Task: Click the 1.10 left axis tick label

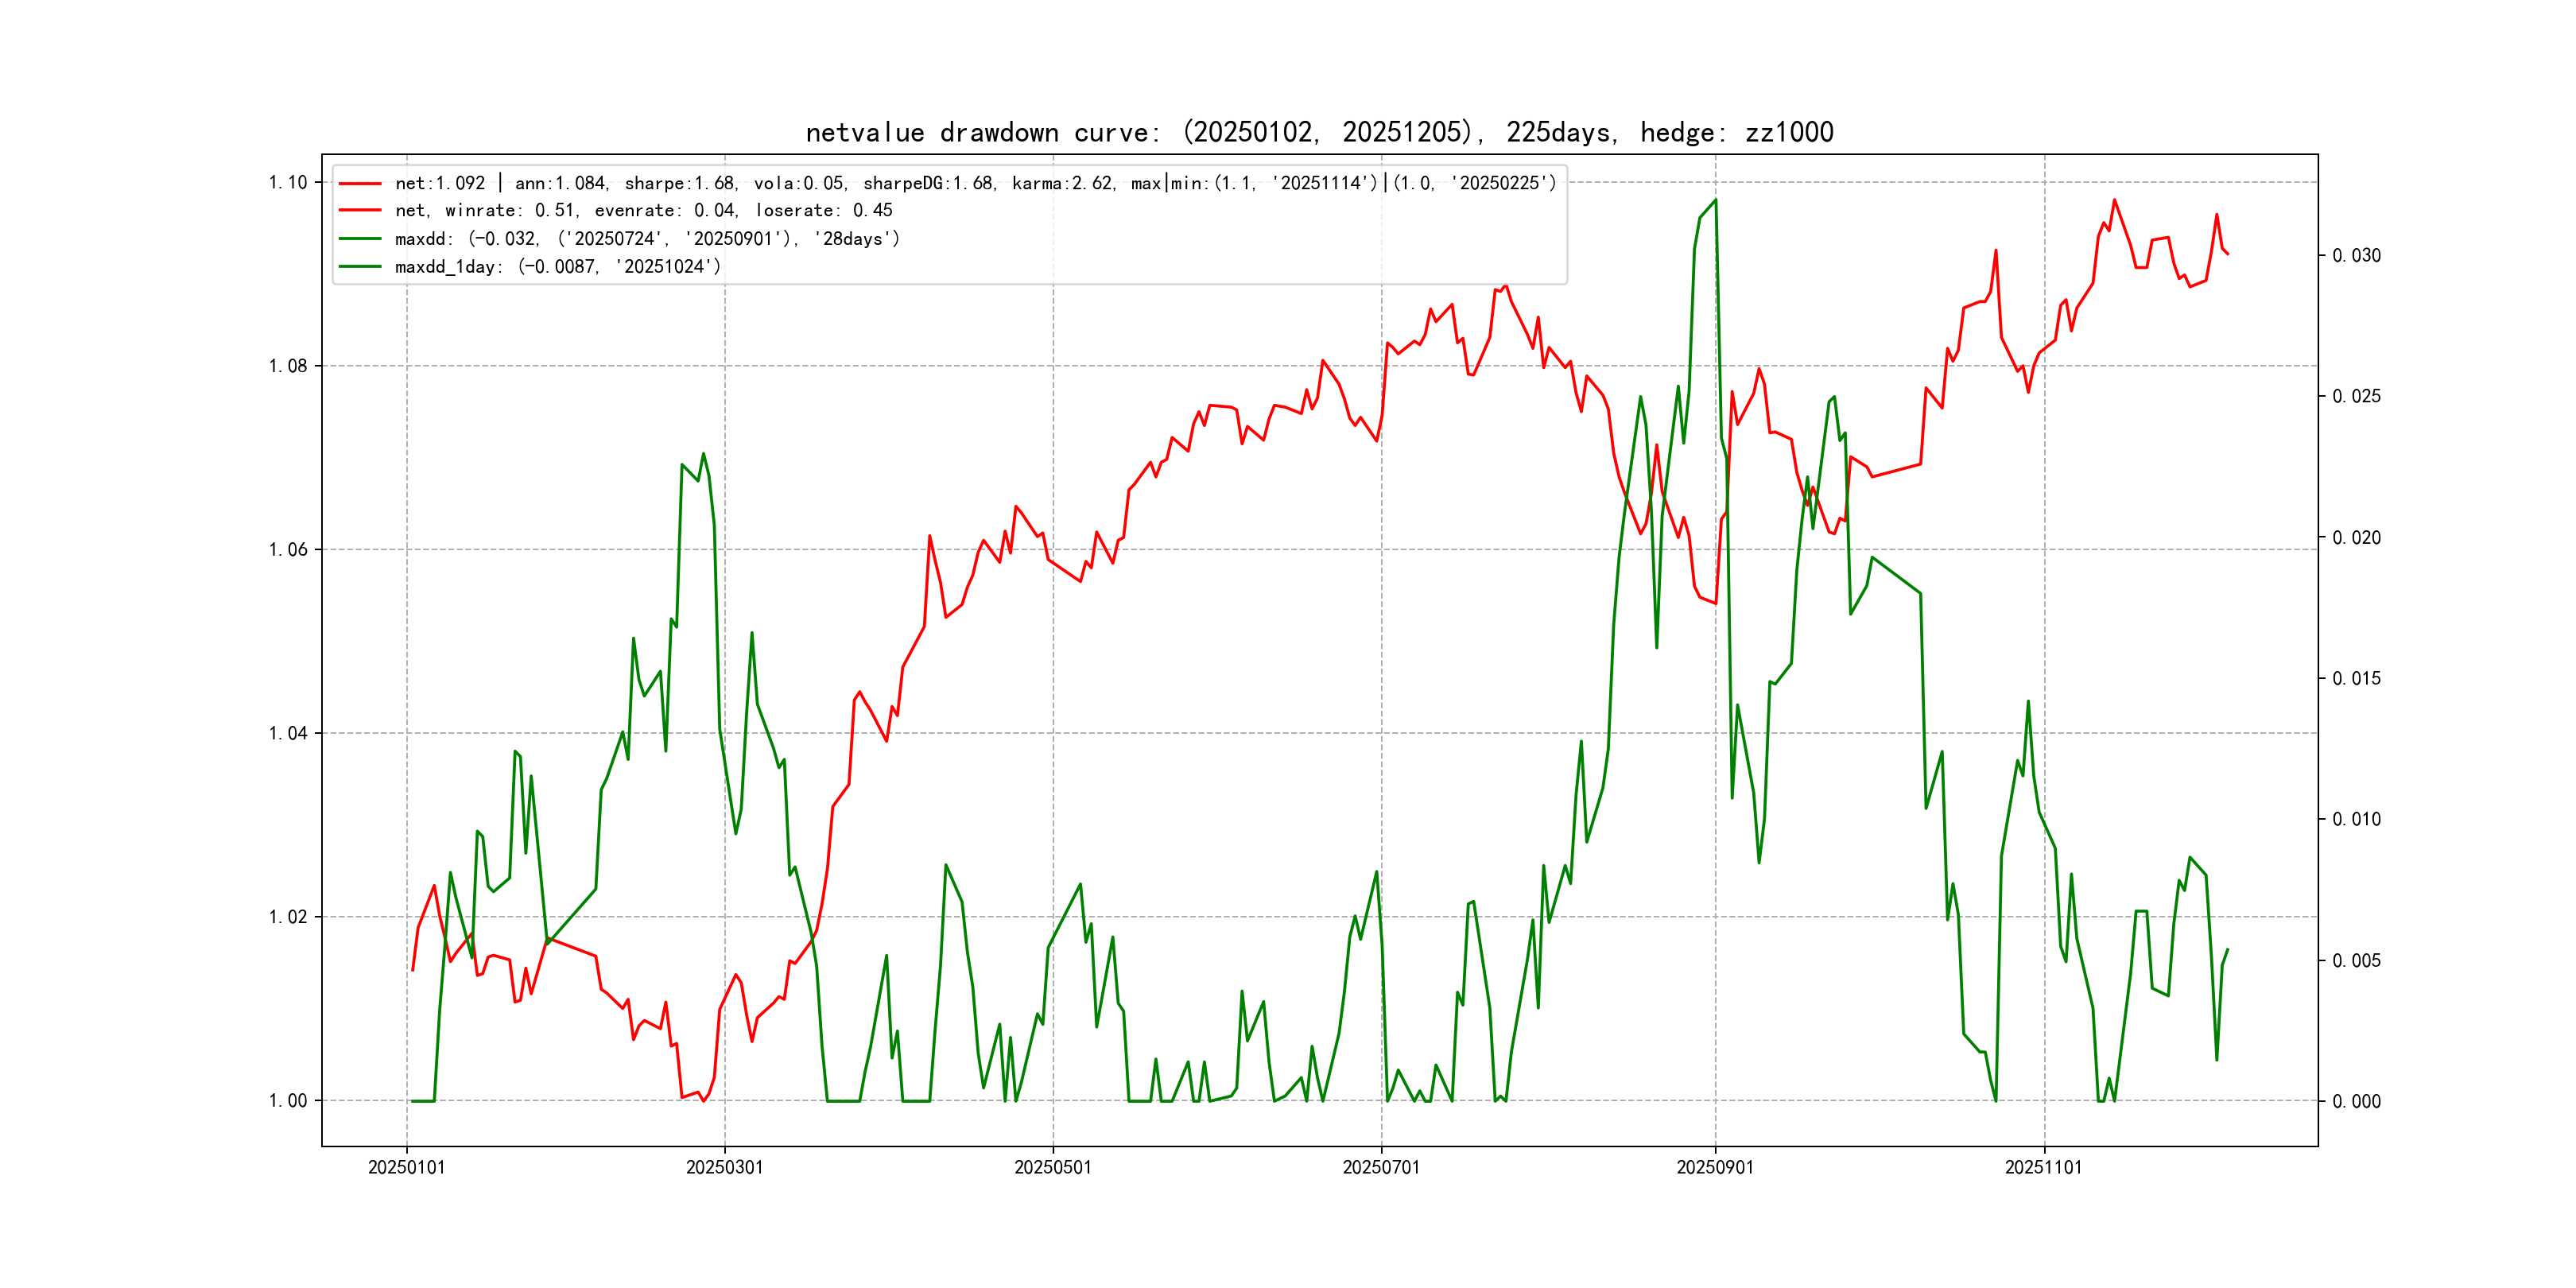Action: click(288, 182)
